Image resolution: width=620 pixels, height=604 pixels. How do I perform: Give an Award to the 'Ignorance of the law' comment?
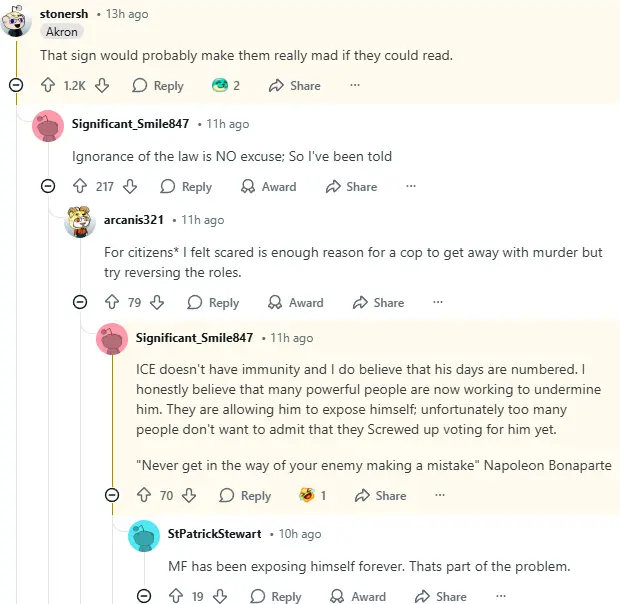[269, 187]
